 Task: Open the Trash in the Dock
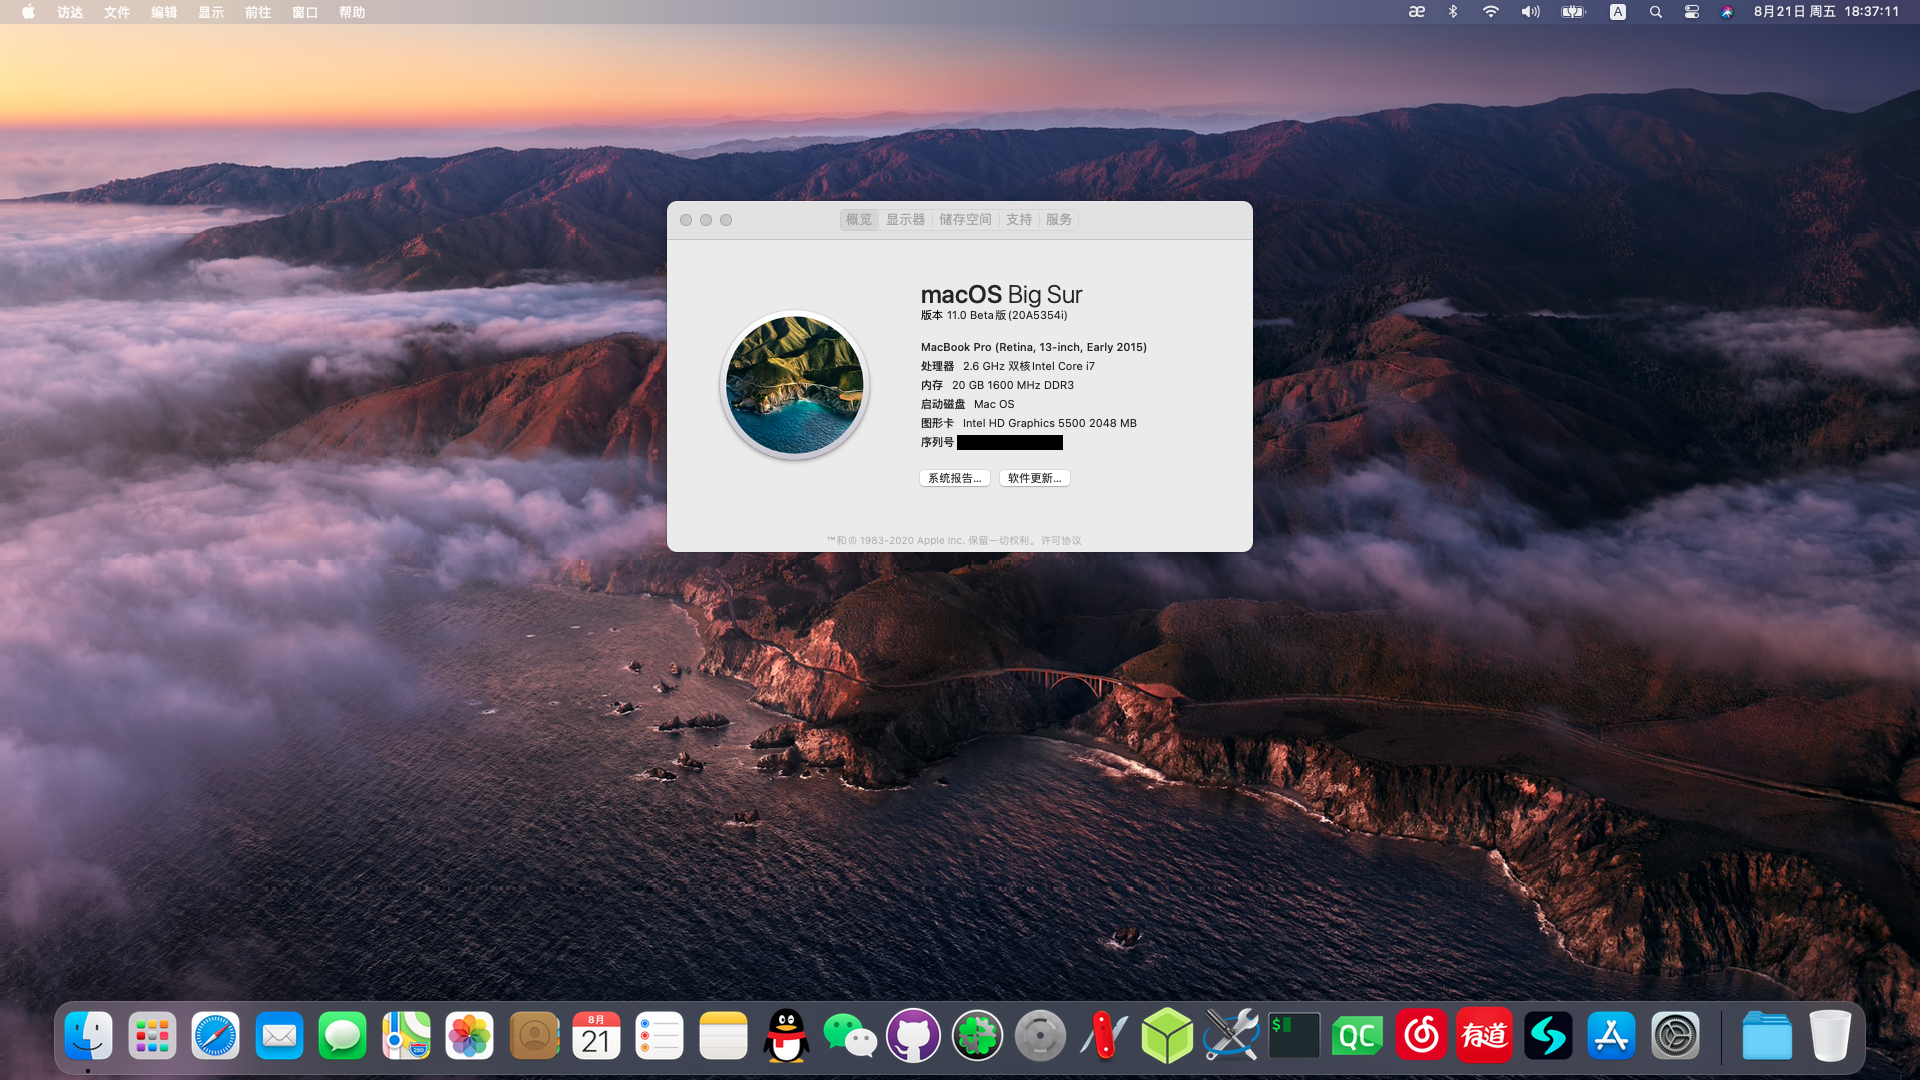click(1830, 1036)
